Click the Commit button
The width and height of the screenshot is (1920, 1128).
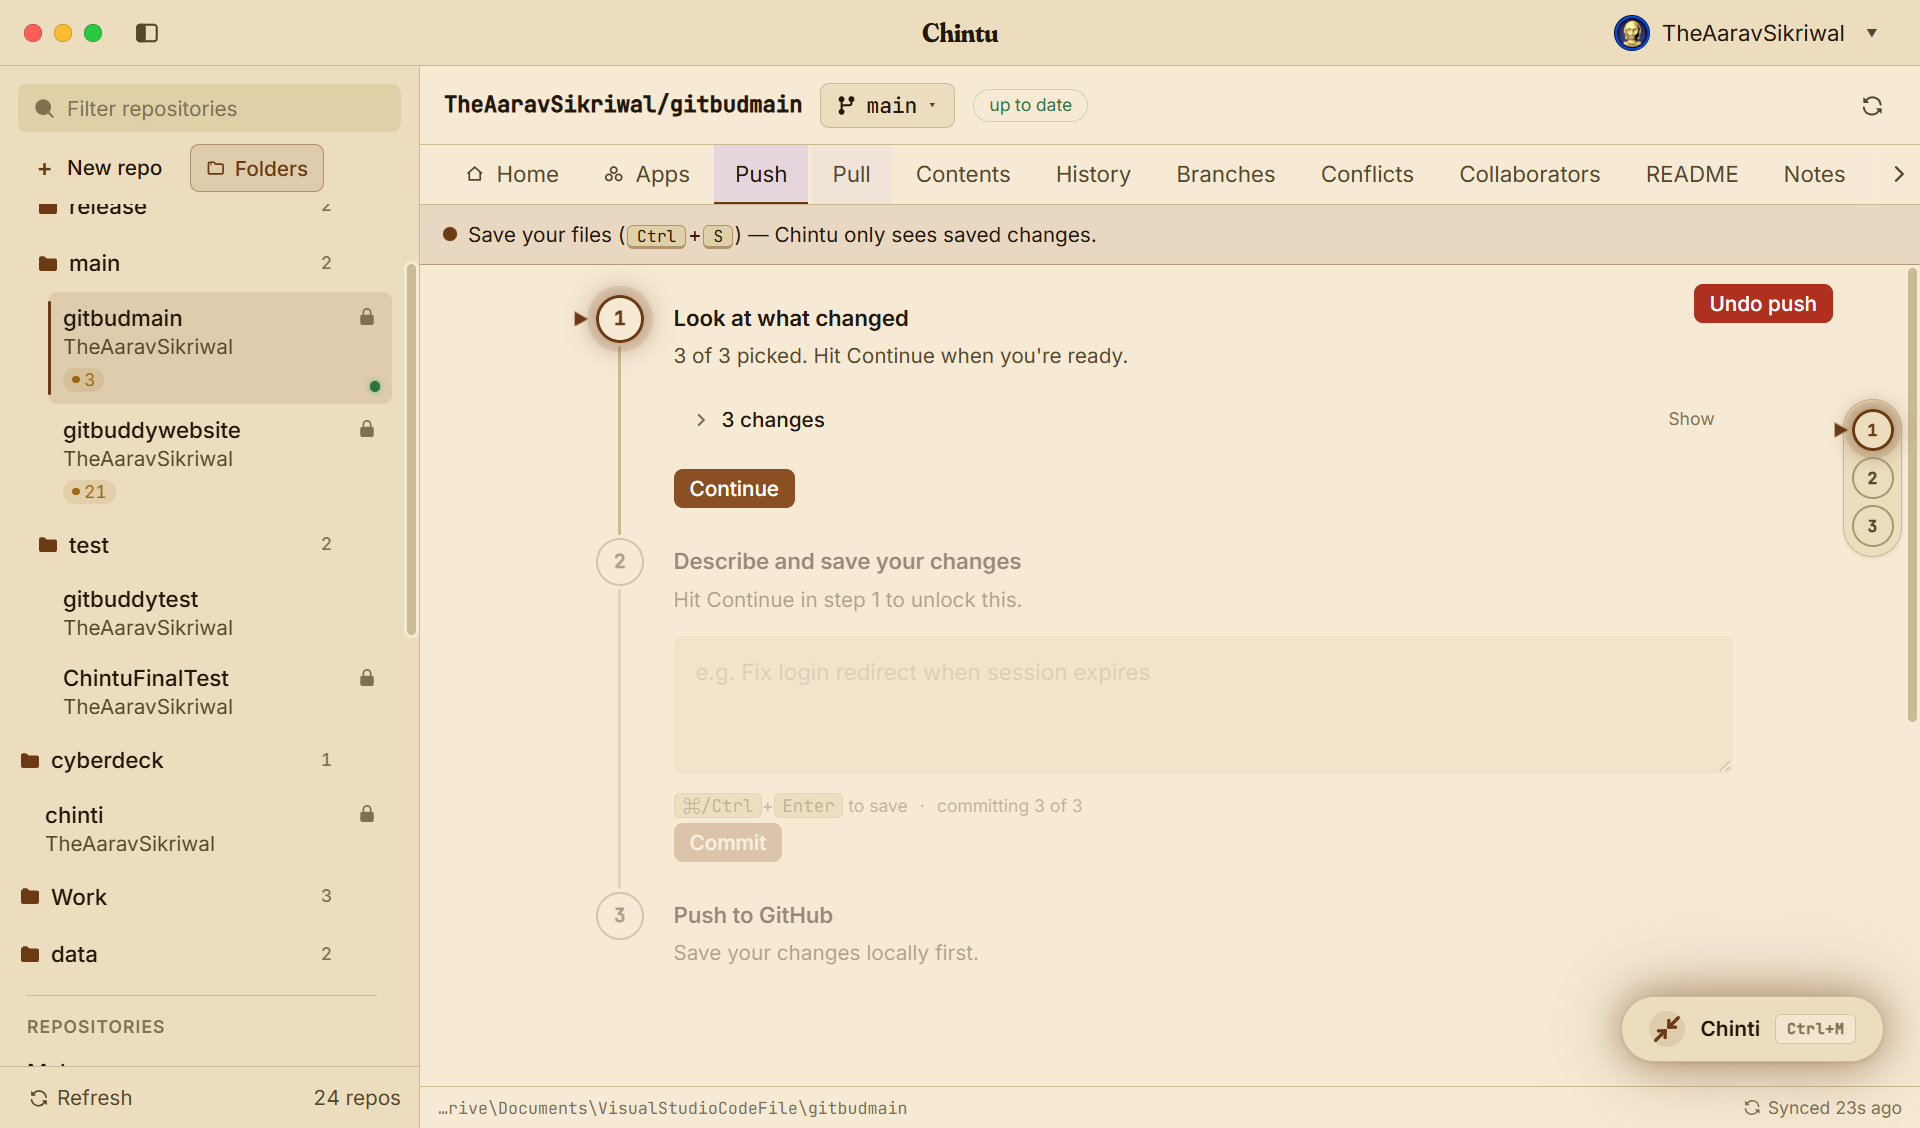pyautogui.click(x=728, y=843)
